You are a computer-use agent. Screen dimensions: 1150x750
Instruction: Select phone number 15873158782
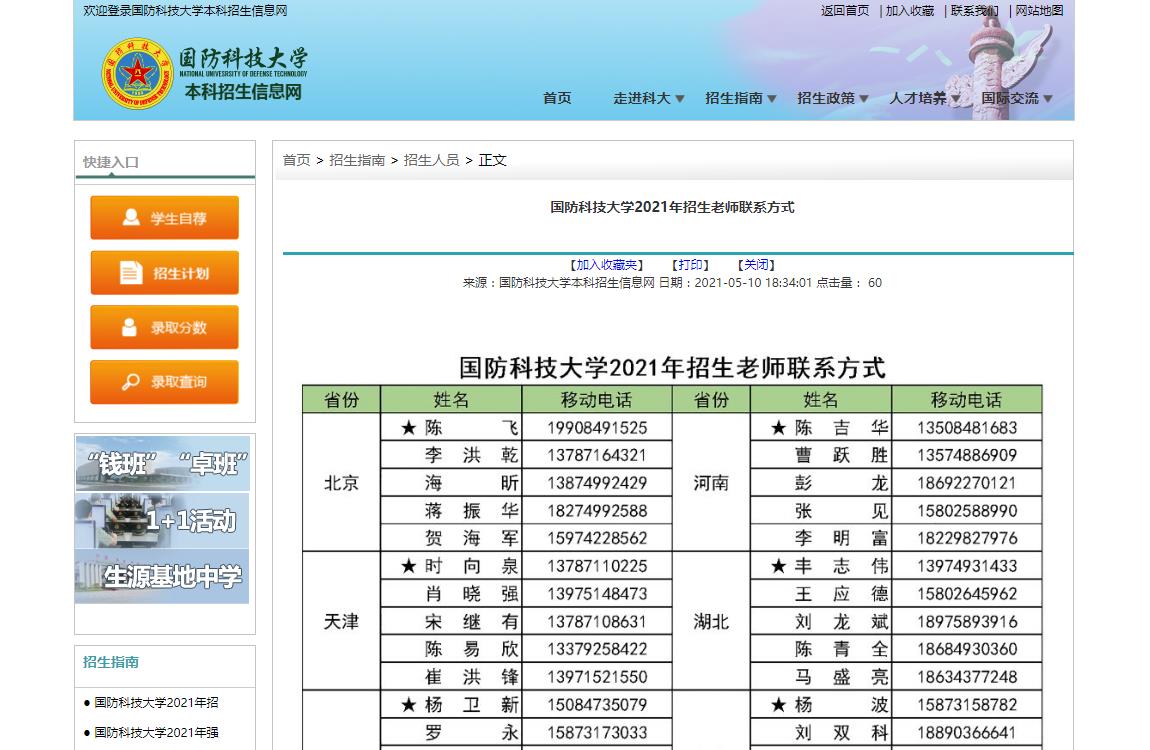click(967, 705)
